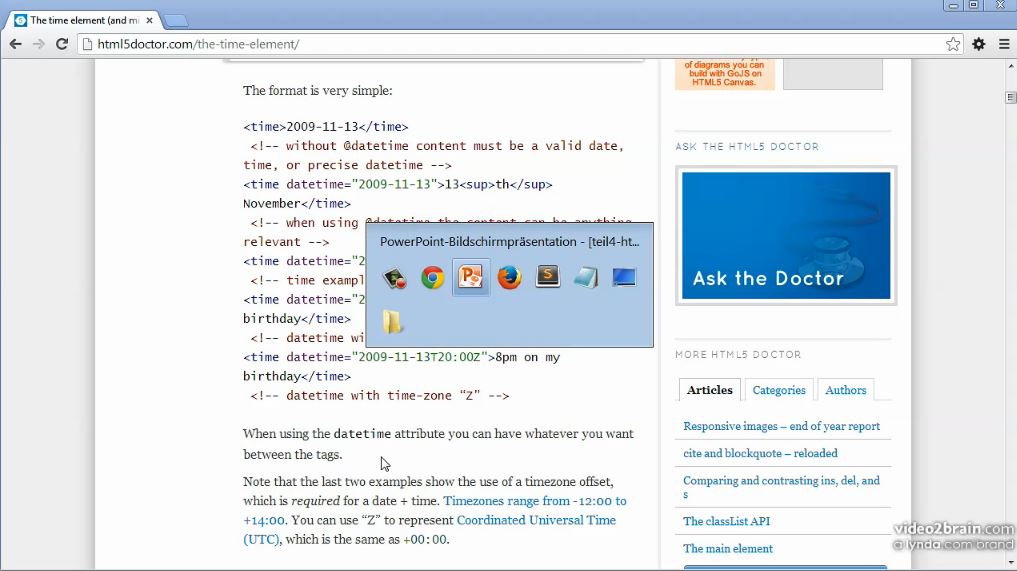Open 'The main element' article

(728, 548)
